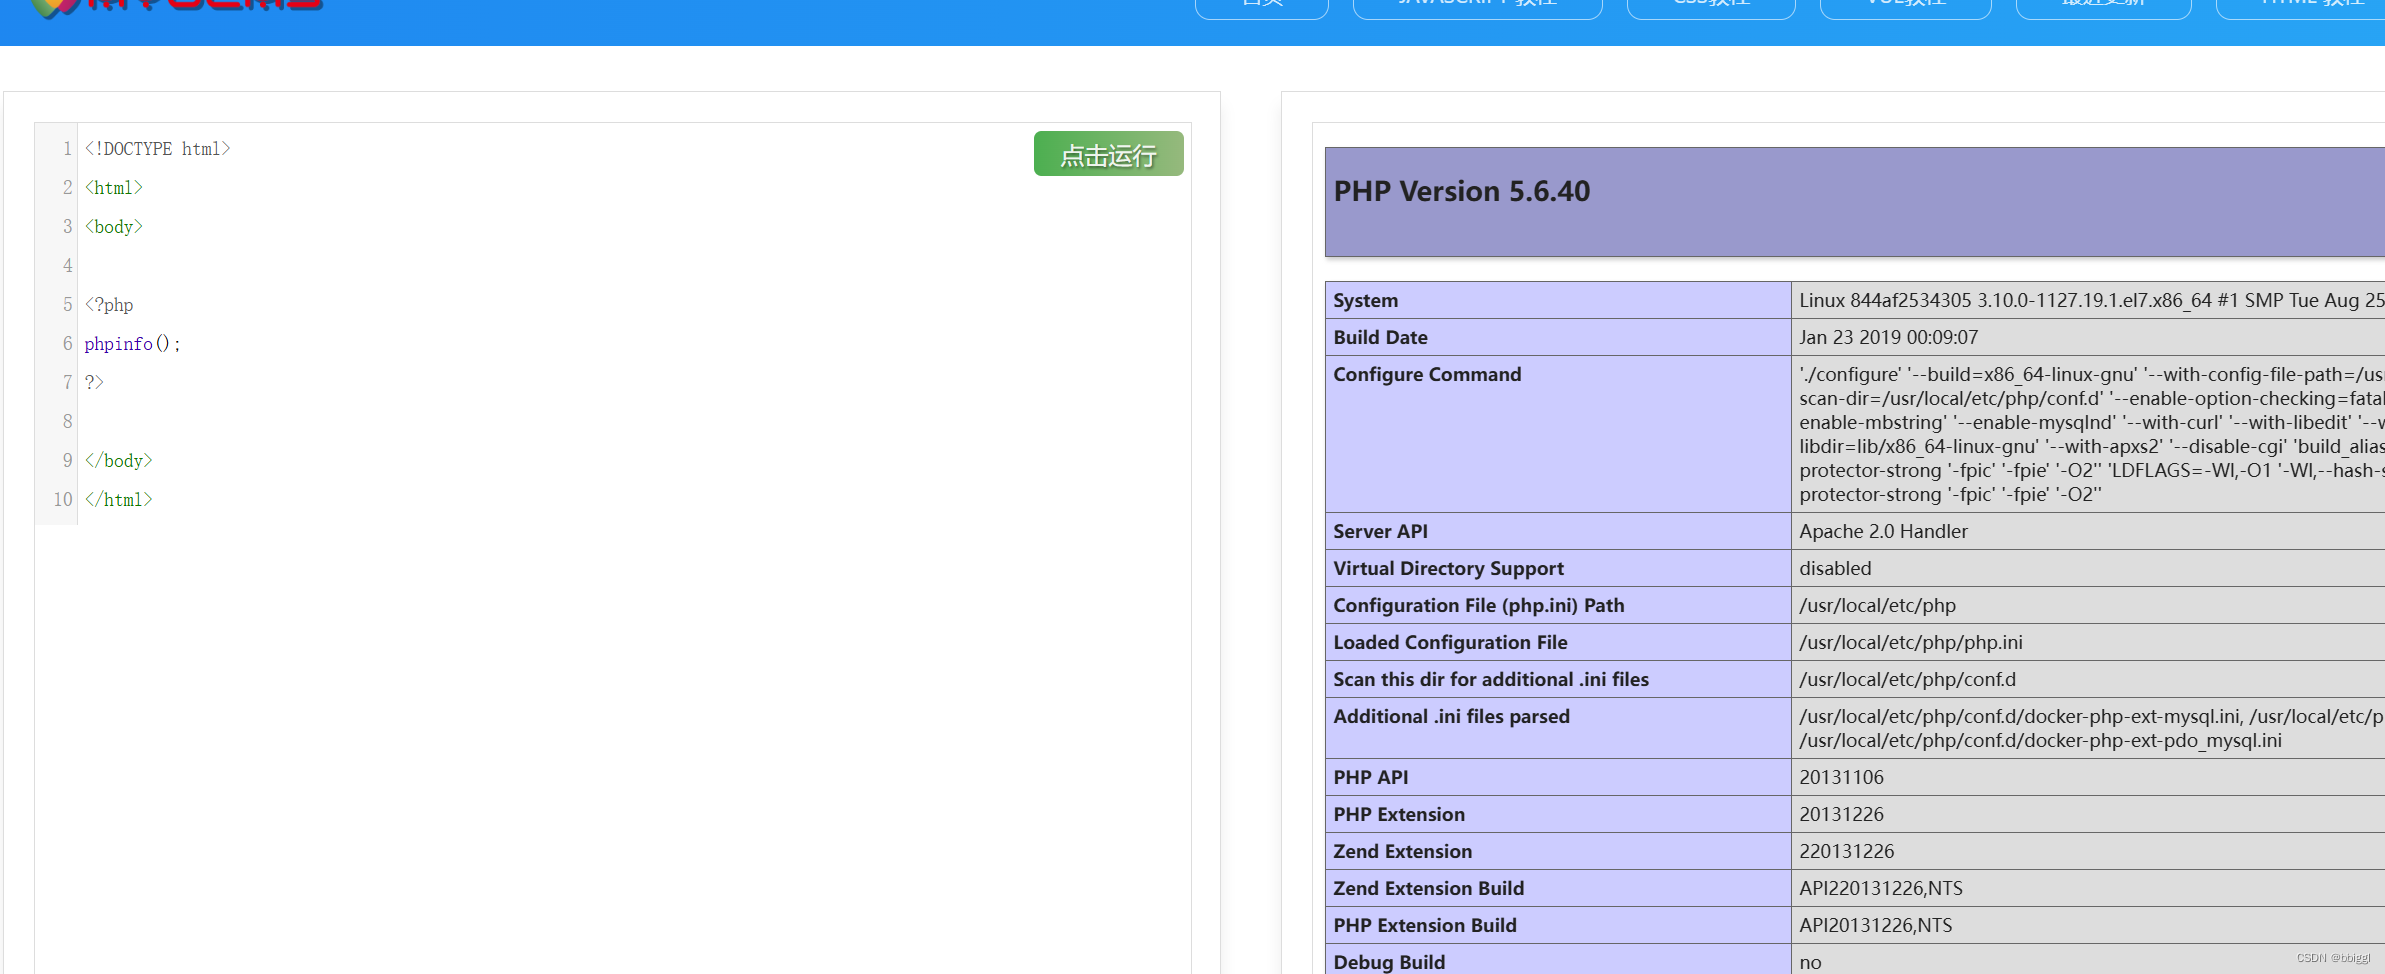2385x974 pixels.
Task: Click the '</body>' closing tag line
Action: pyautogui.click(x=119, y=461)
